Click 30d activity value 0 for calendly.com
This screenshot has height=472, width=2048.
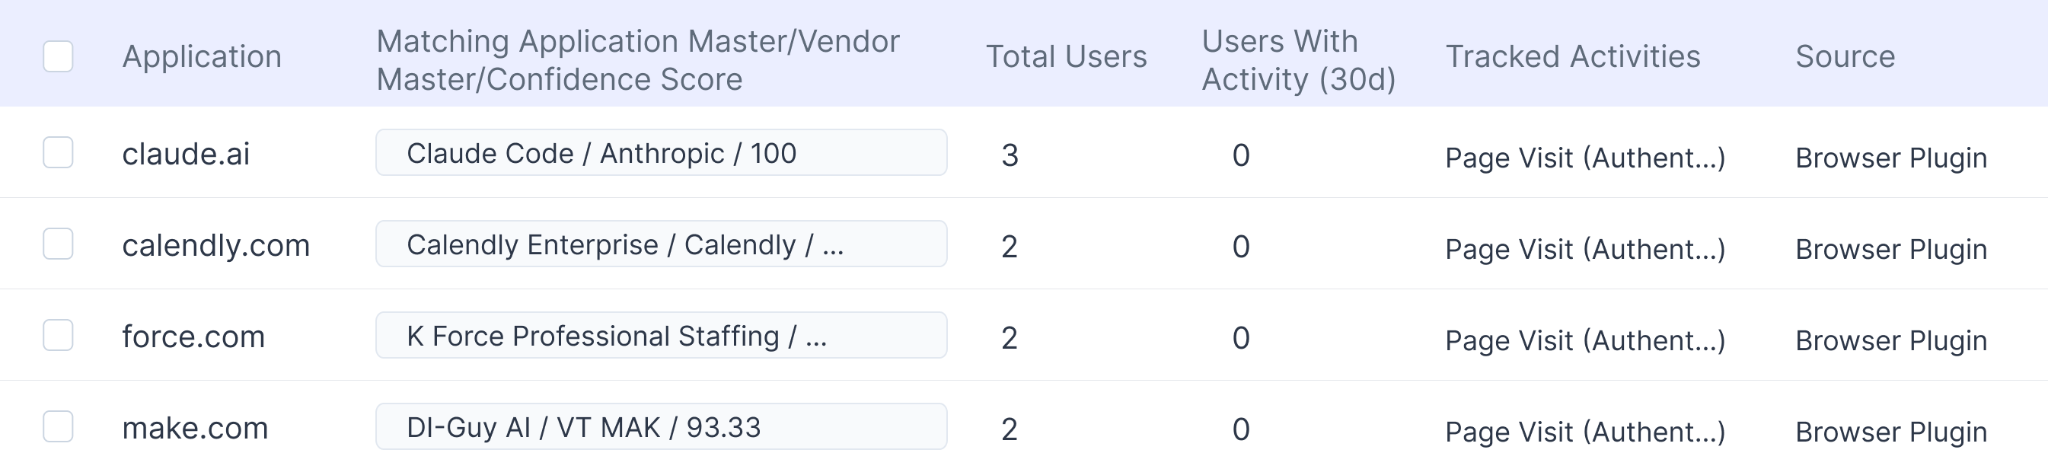click(x=1241, y=246)
